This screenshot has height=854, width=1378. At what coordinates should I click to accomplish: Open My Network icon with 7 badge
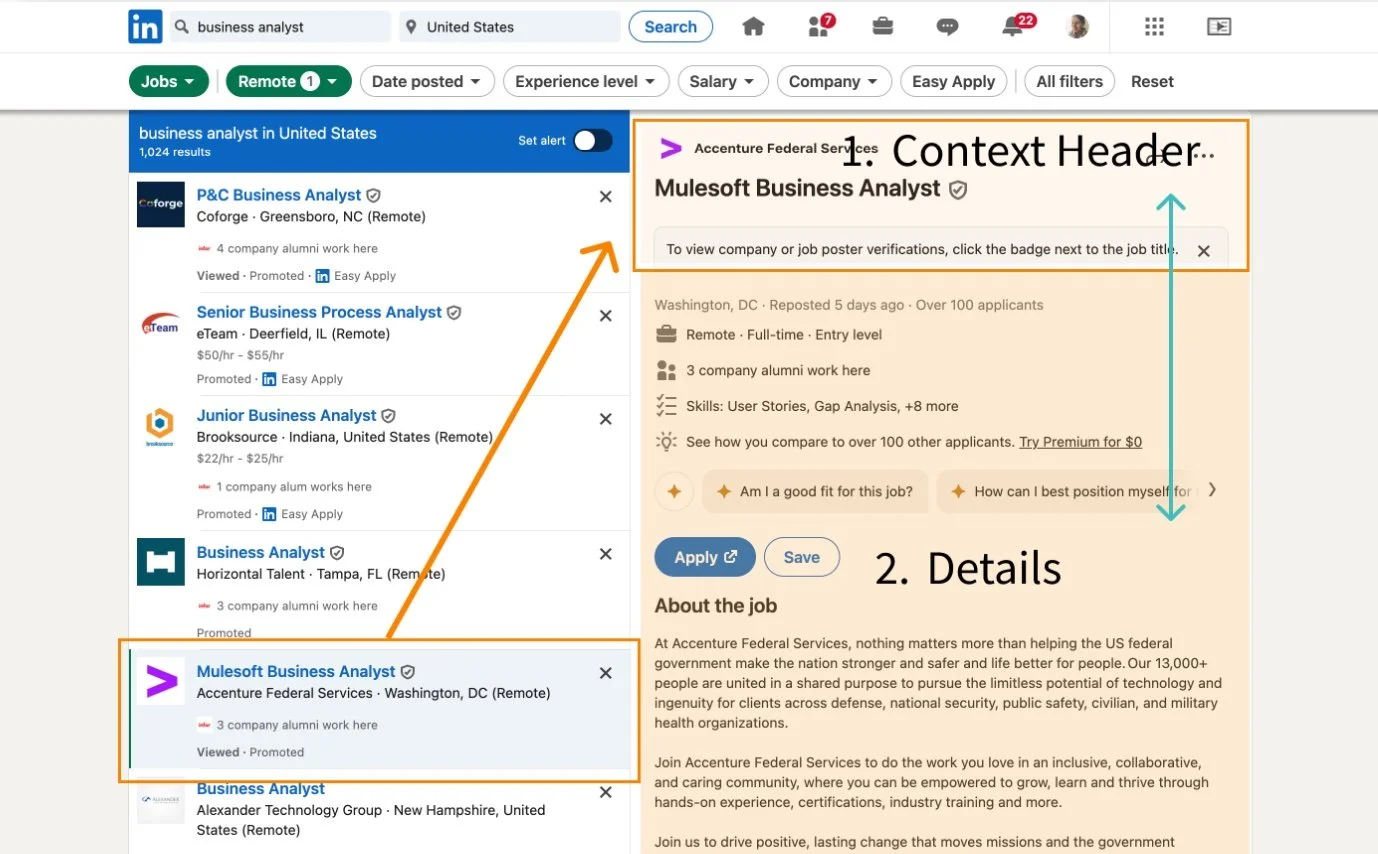point(820,26)
